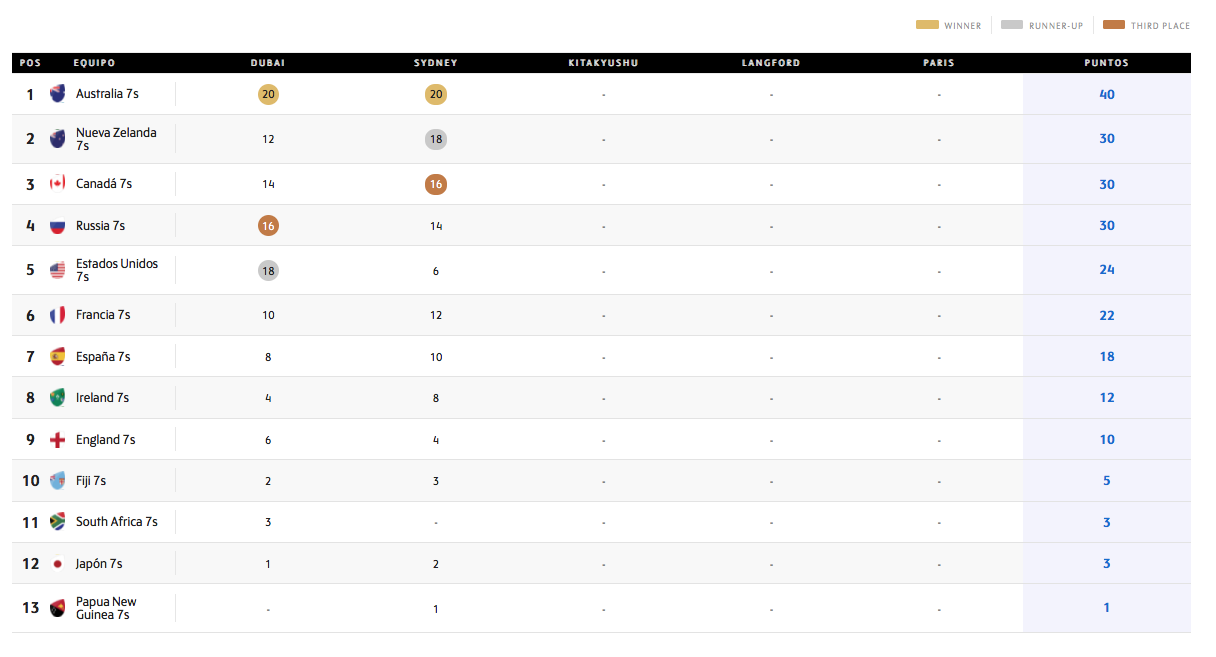Click the Nueva Zelanda 7s flag icon
Image resolution: width=1216 pixels, height=657 pixels.
(58, 139)
